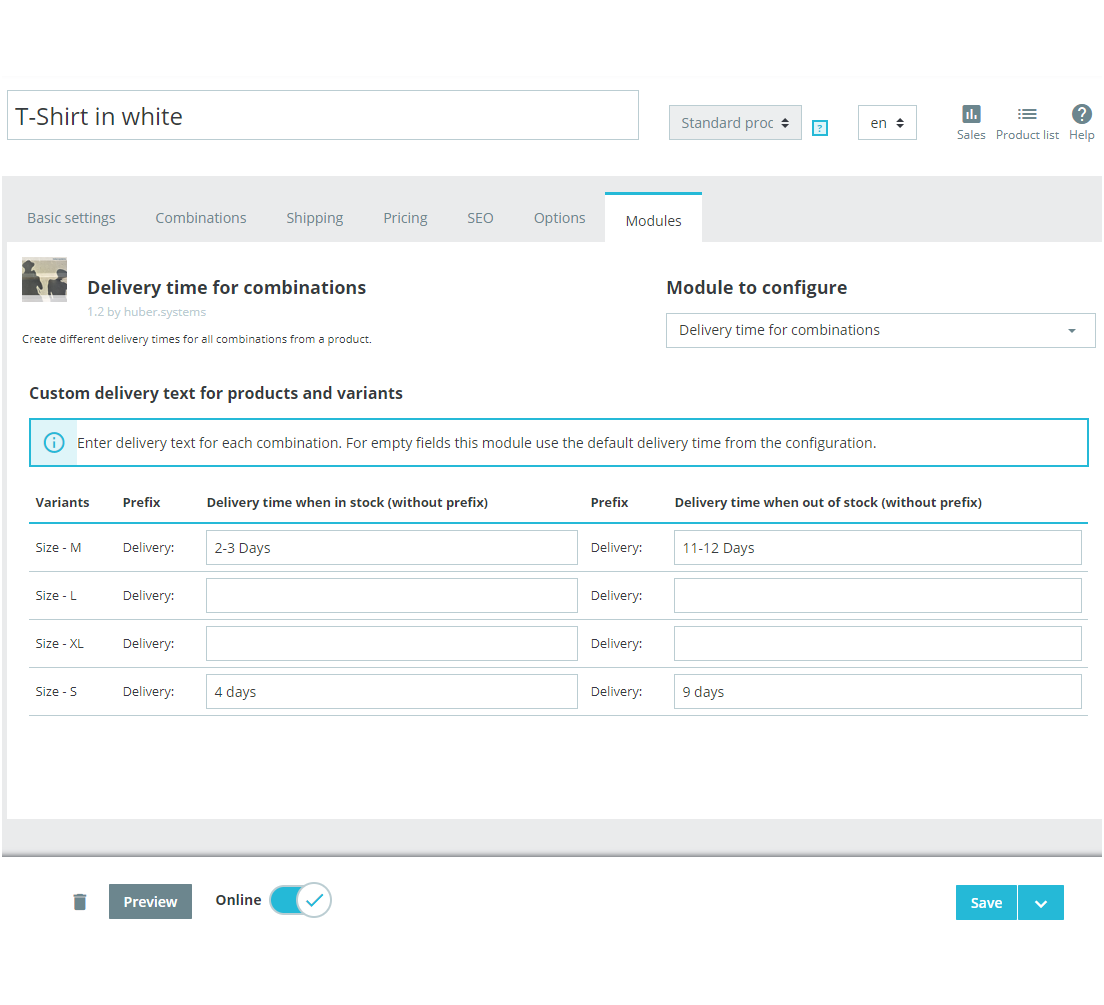The image size is (1104, 1005).
Task: Switch to the Basic settings tab
Action: 71,218
